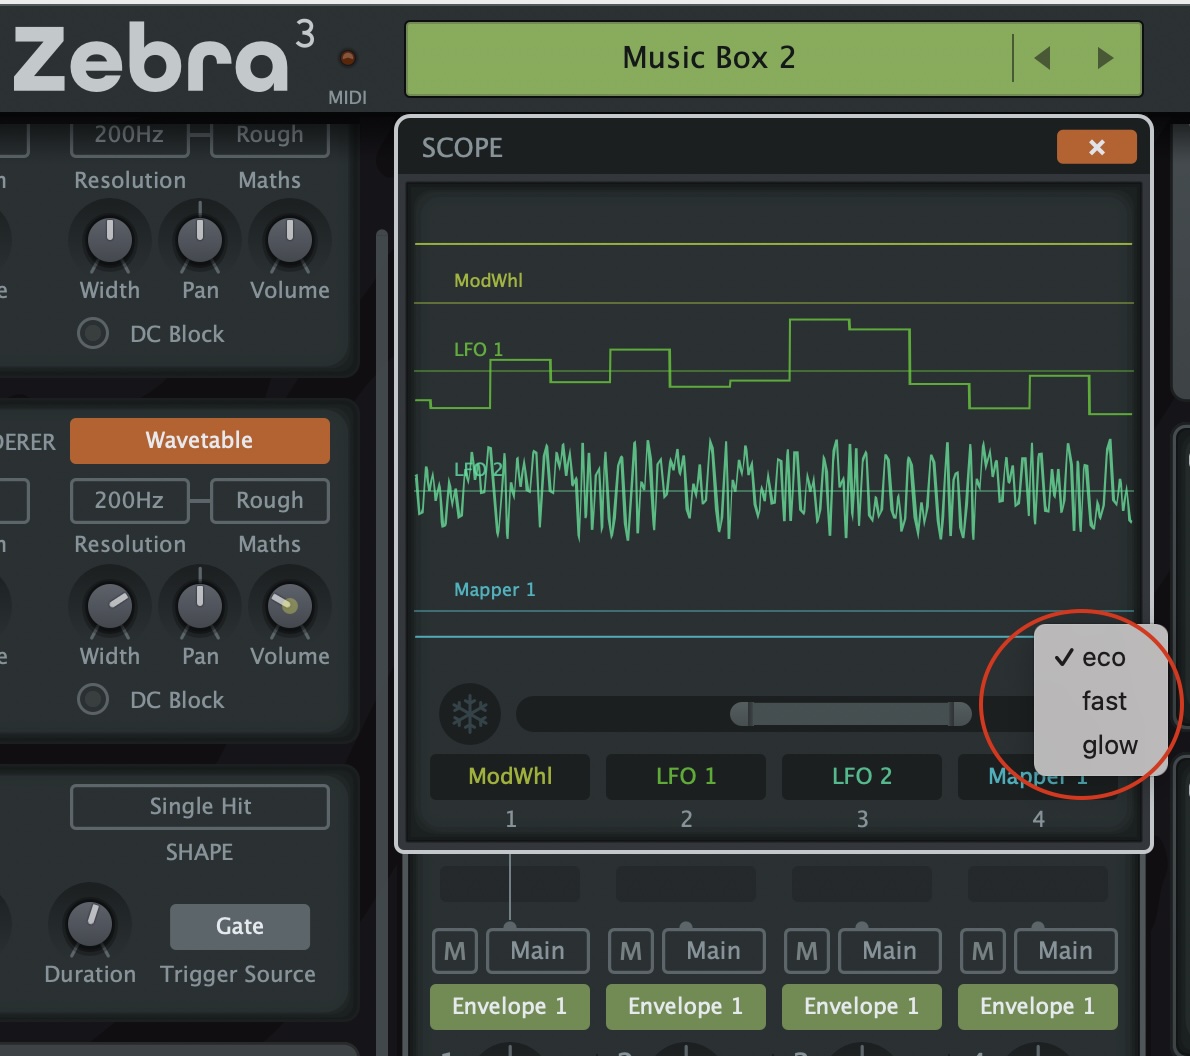Toggle the M button of the second lane
Image resolution: width=1190 pixels, height=1056 pixels.
631,950
